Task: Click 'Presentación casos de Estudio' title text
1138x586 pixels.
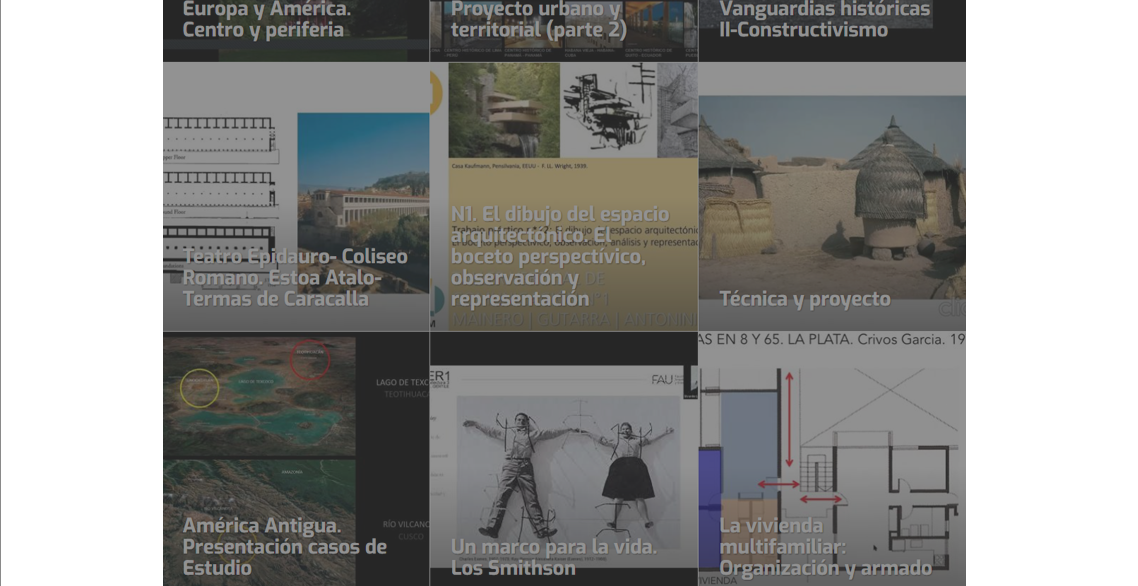Action: 284,557
